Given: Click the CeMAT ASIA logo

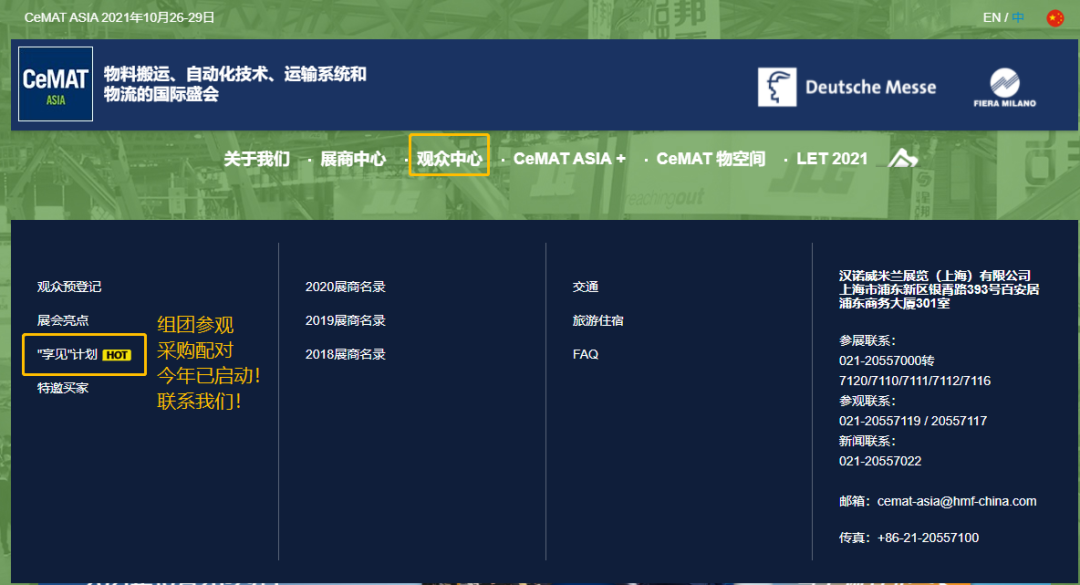Looking at the screenshot, I should pos(56,84).
